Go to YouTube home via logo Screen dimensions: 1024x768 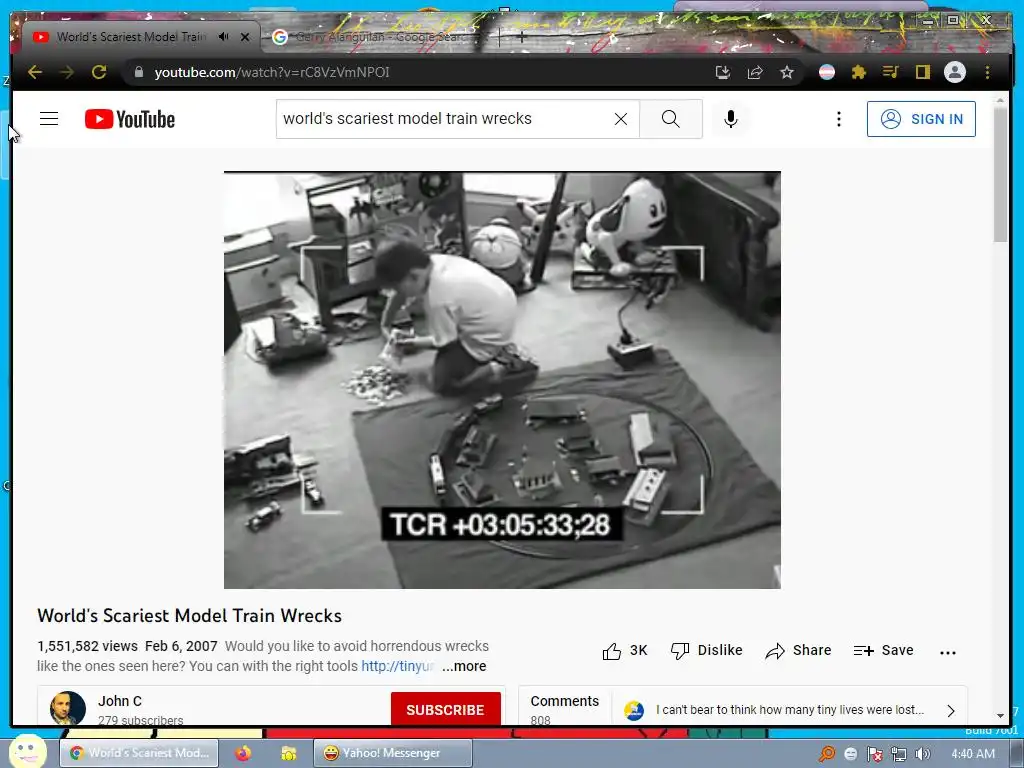click(130, 119)
